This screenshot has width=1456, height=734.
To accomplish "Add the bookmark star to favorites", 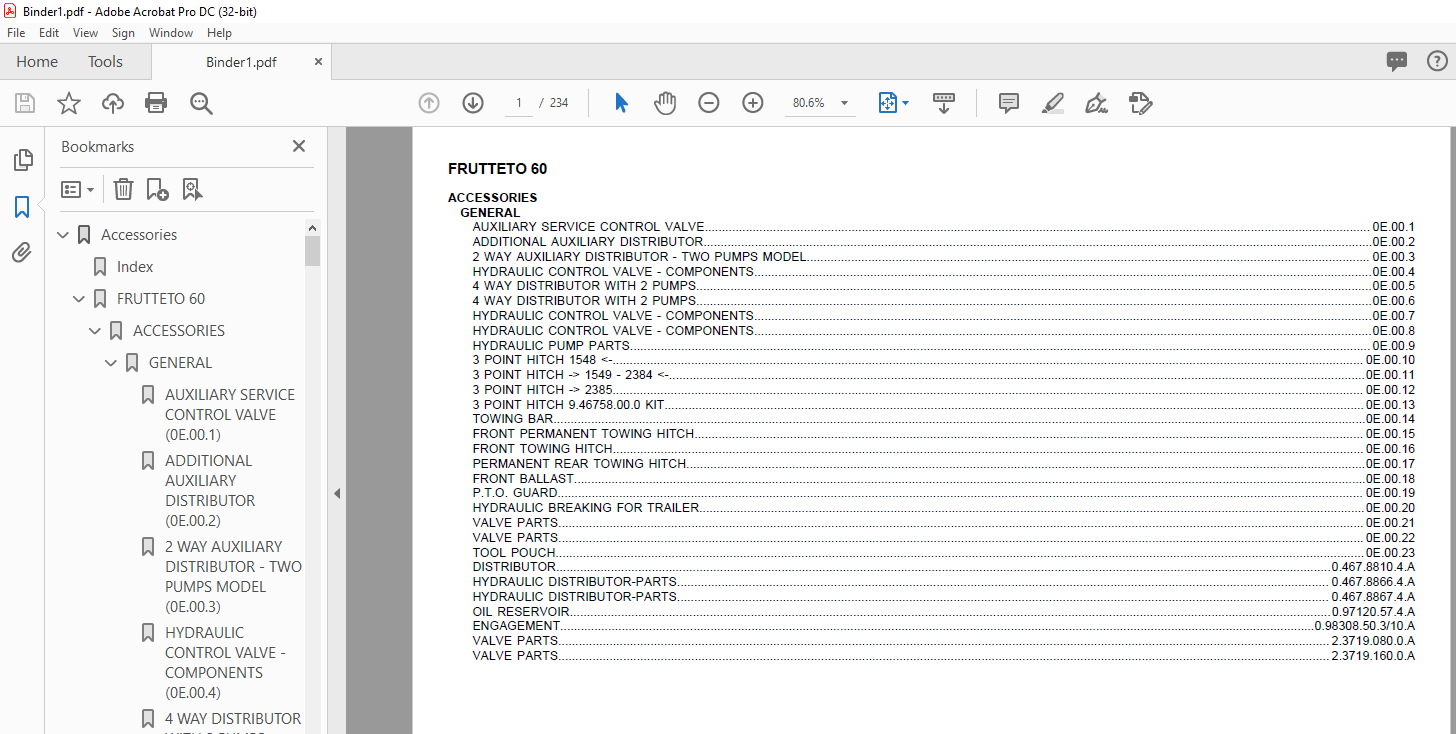I will click(69, 103).
